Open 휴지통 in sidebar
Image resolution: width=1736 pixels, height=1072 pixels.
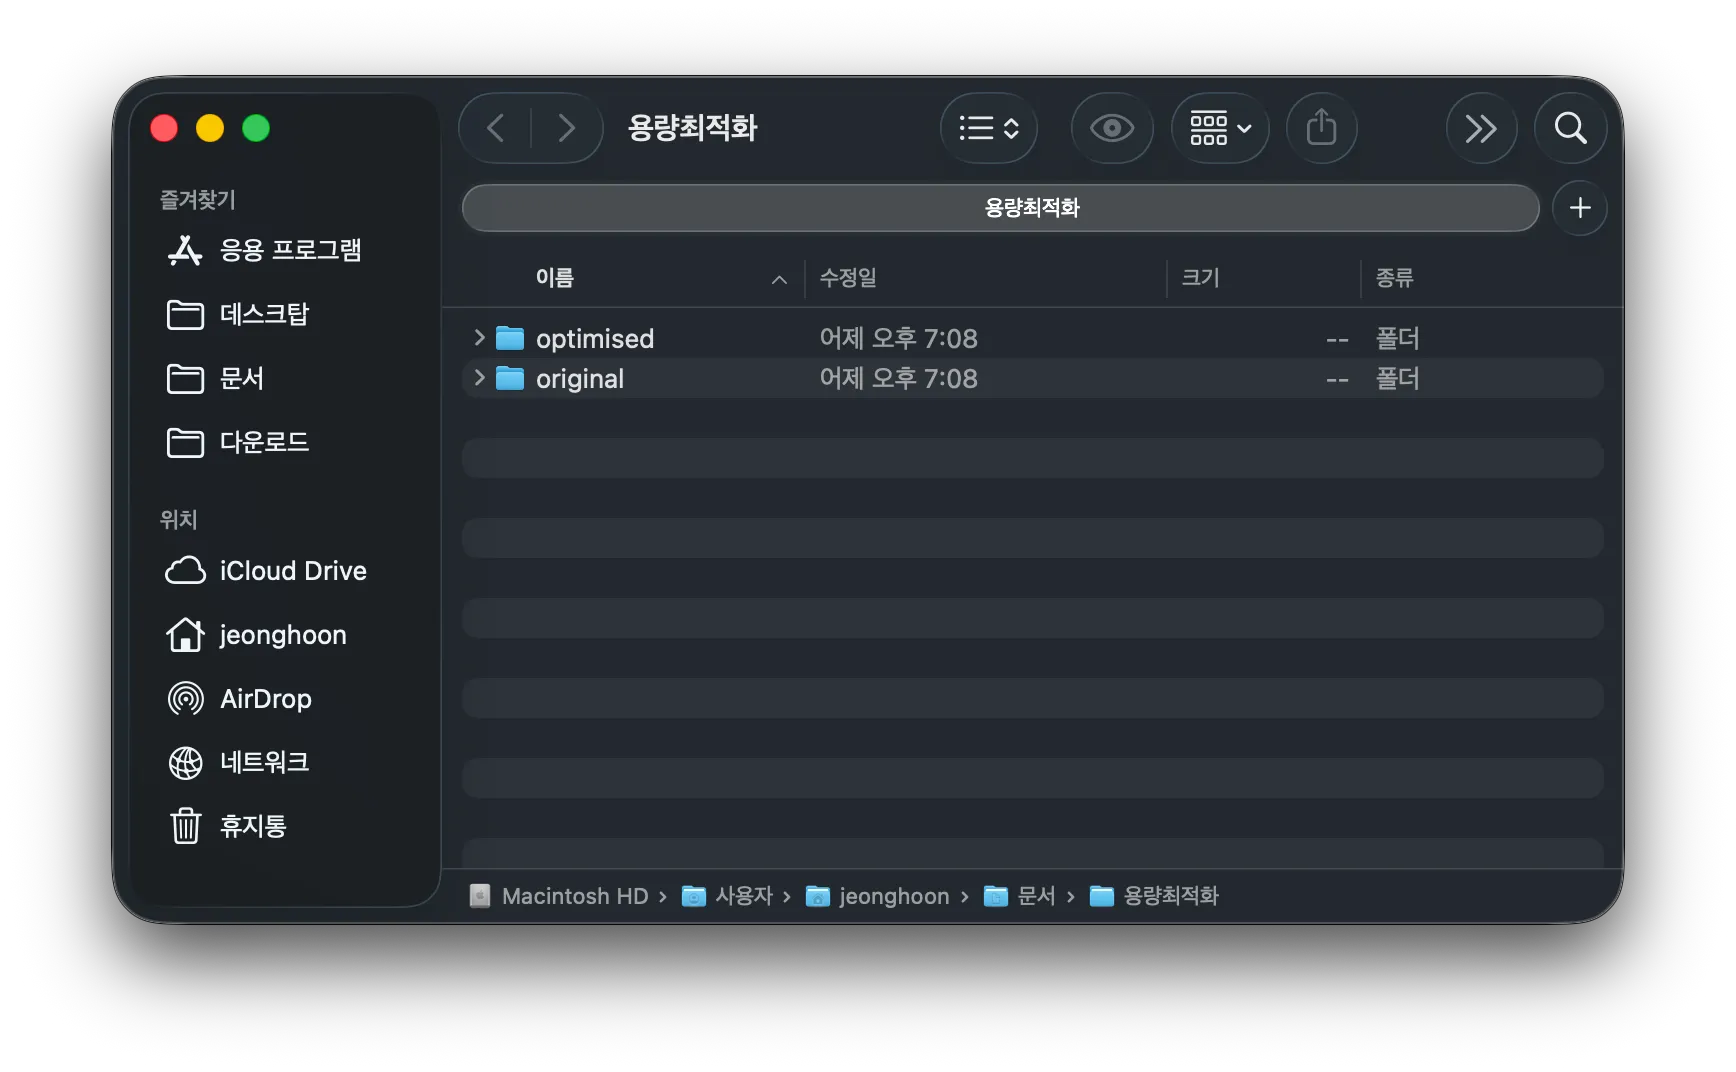pyautogui.click(x=253, y=826)
